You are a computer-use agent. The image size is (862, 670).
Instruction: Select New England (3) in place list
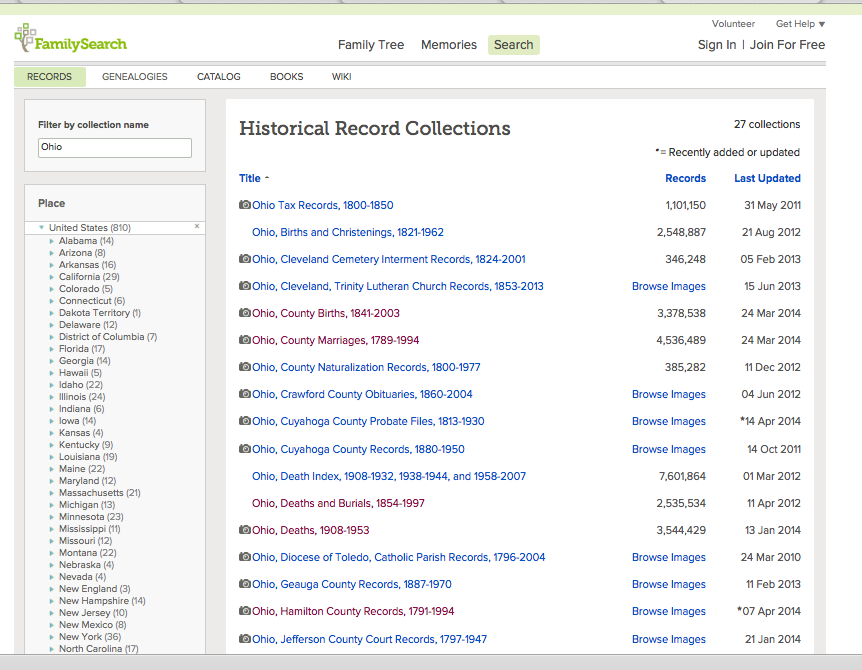95,589
